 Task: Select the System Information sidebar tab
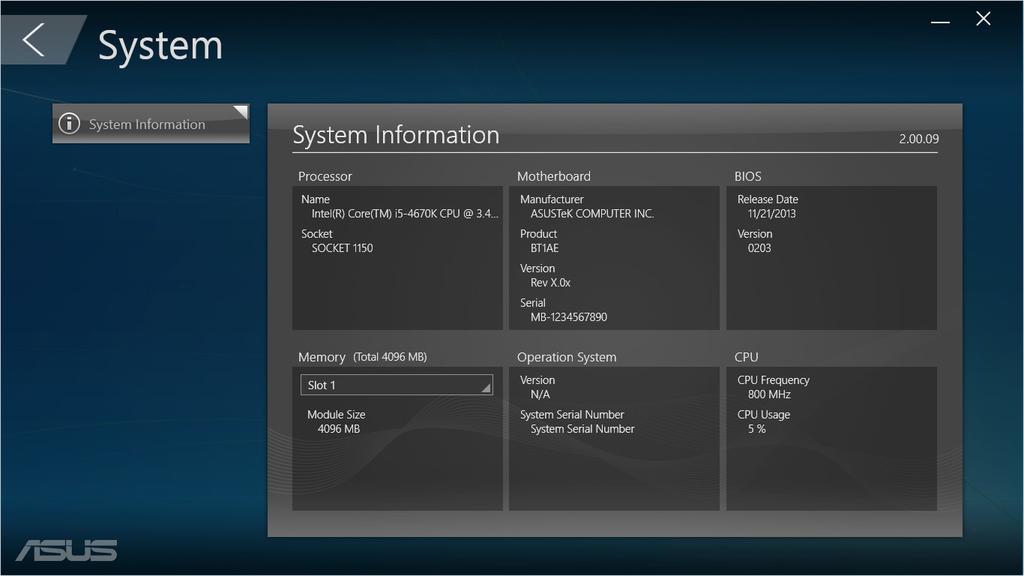pyautogui.click(x=151, y=123)
